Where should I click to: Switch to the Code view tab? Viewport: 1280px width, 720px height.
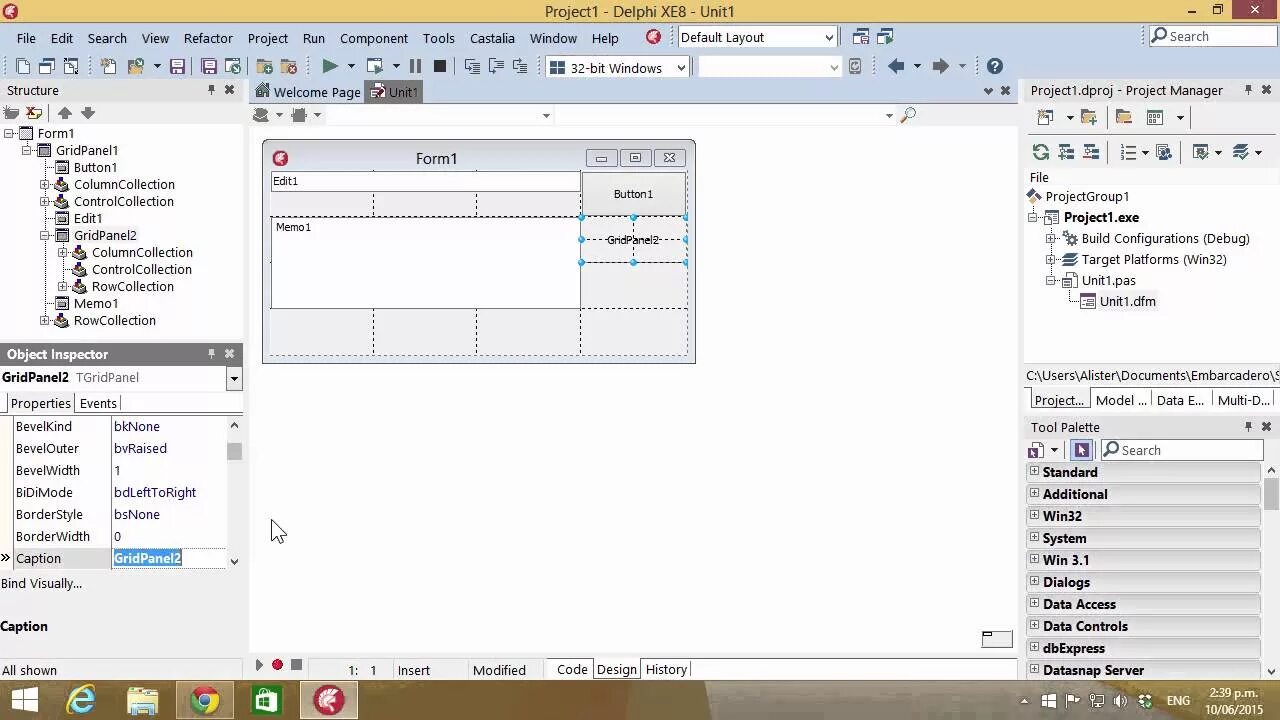[572, 669]
